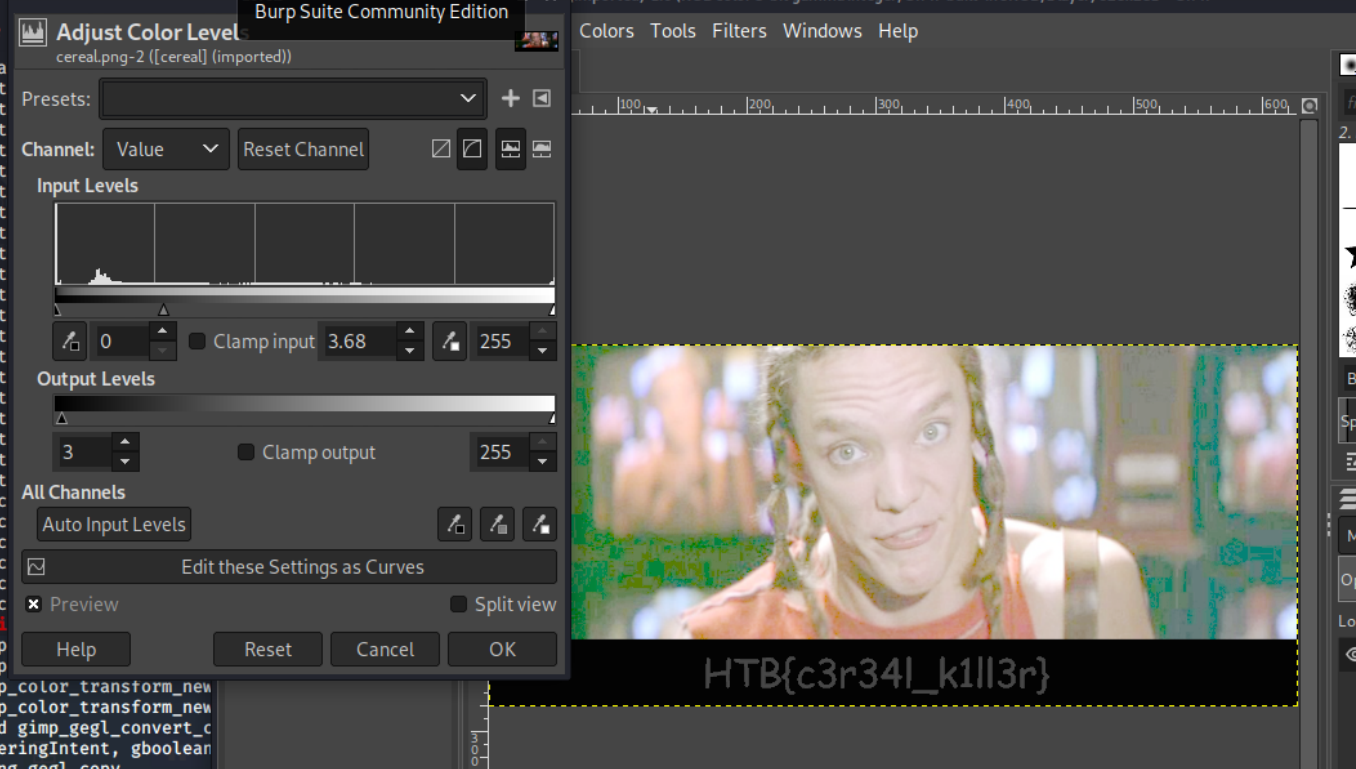The width and height of the screenshot is (1356, 769).
Task: Open the Filters menu
Action: (738, 31)
